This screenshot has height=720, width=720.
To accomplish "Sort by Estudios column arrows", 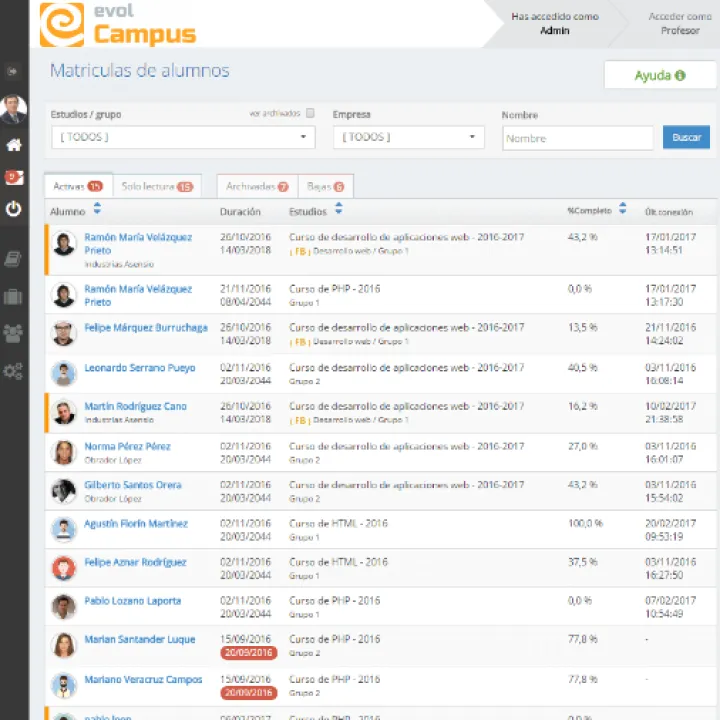I will [339, 210].
